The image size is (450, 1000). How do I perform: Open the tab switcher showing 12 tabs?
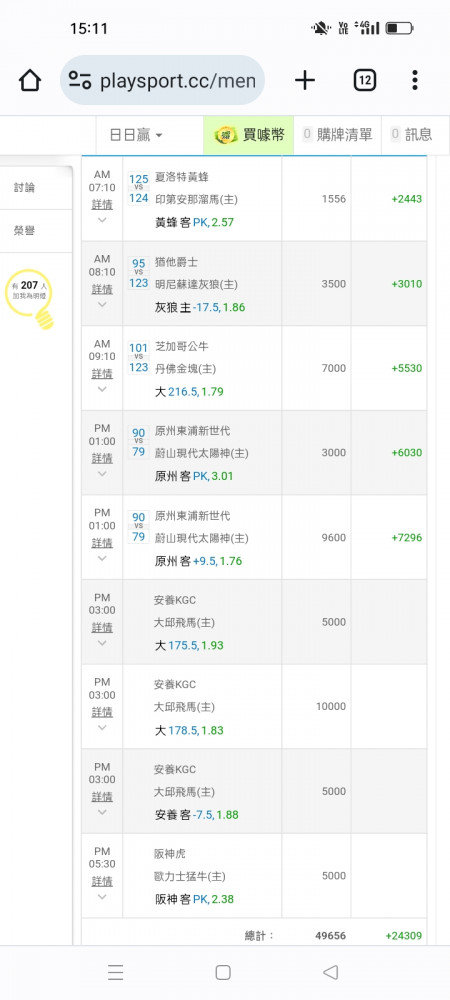[364, 80]
